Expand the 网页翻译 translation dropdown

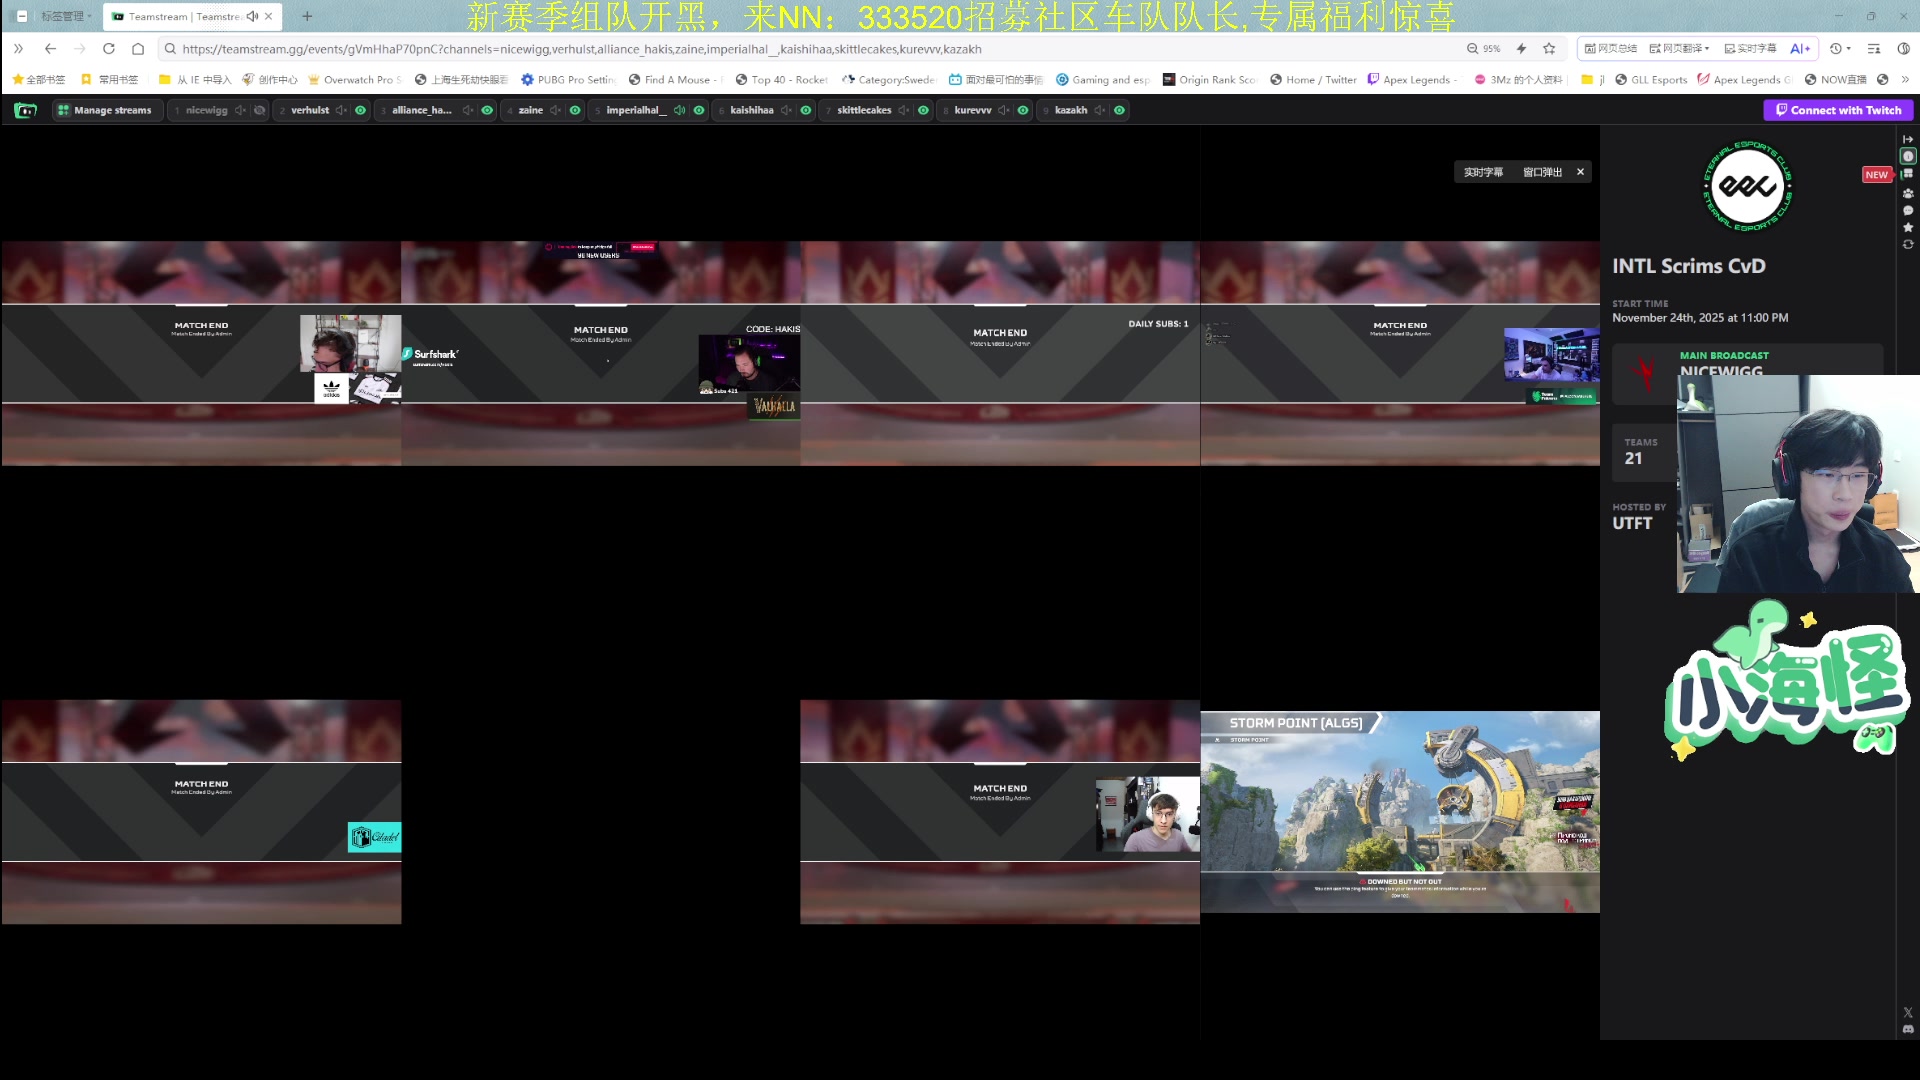[x=1707, y=48]
